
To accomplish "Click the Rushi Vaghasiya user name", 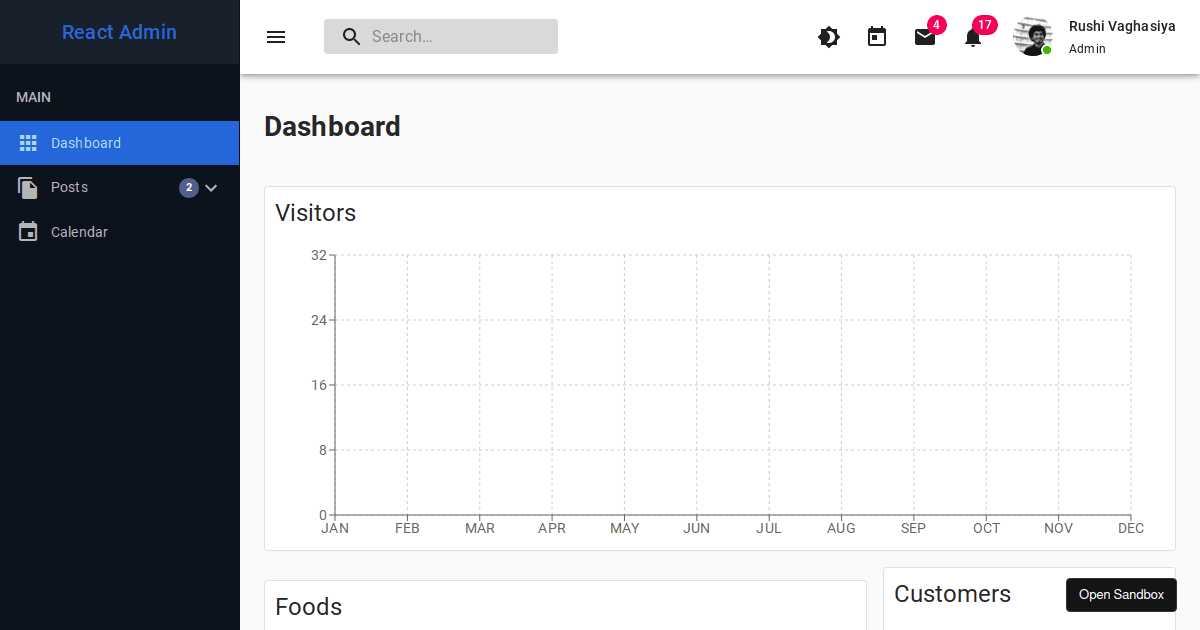I will pyautogui.click(x=1122, y=26).
